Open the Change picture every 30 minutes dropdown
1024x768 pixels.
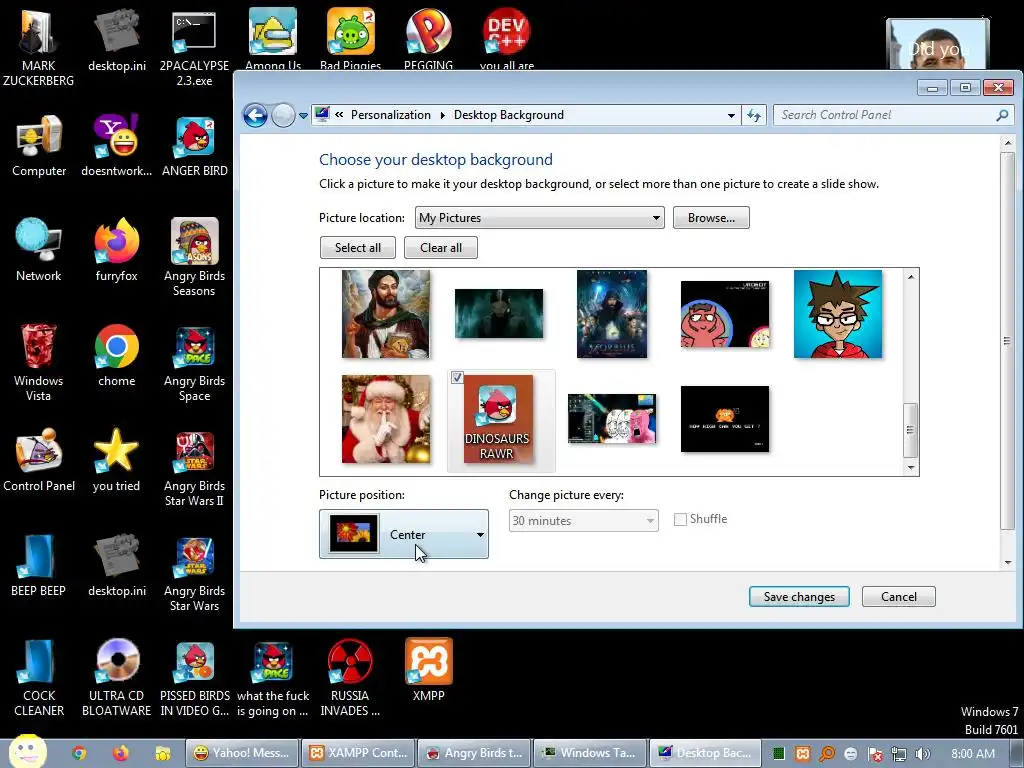[583, 520]
